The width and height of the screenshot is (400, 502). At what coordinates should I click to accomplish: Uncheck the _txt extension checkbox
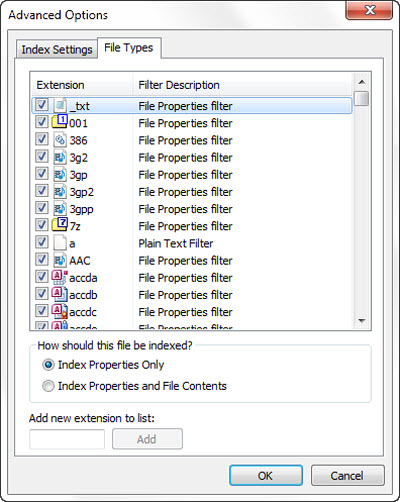point(42,105)
